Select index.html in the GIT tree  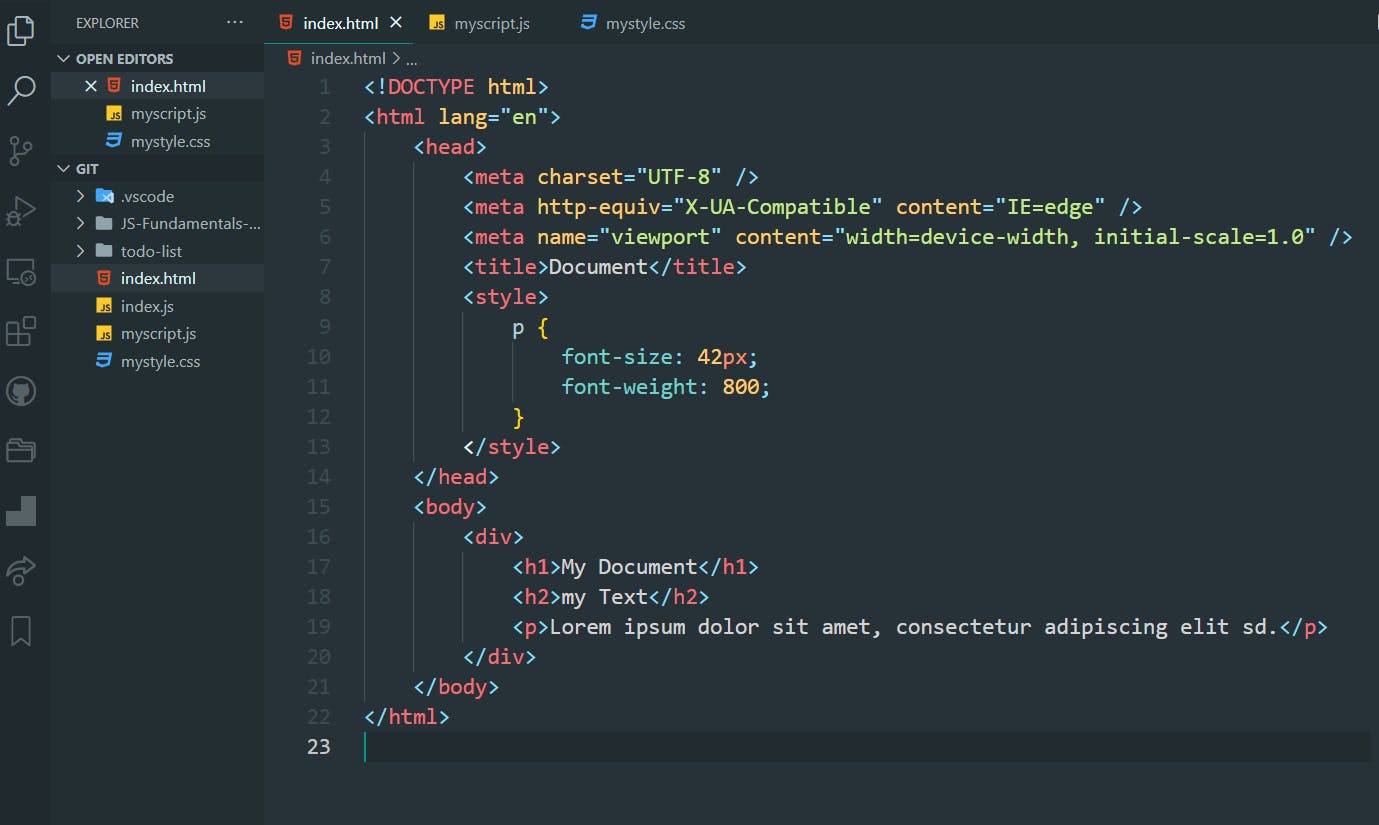click(x=158, y=278)
